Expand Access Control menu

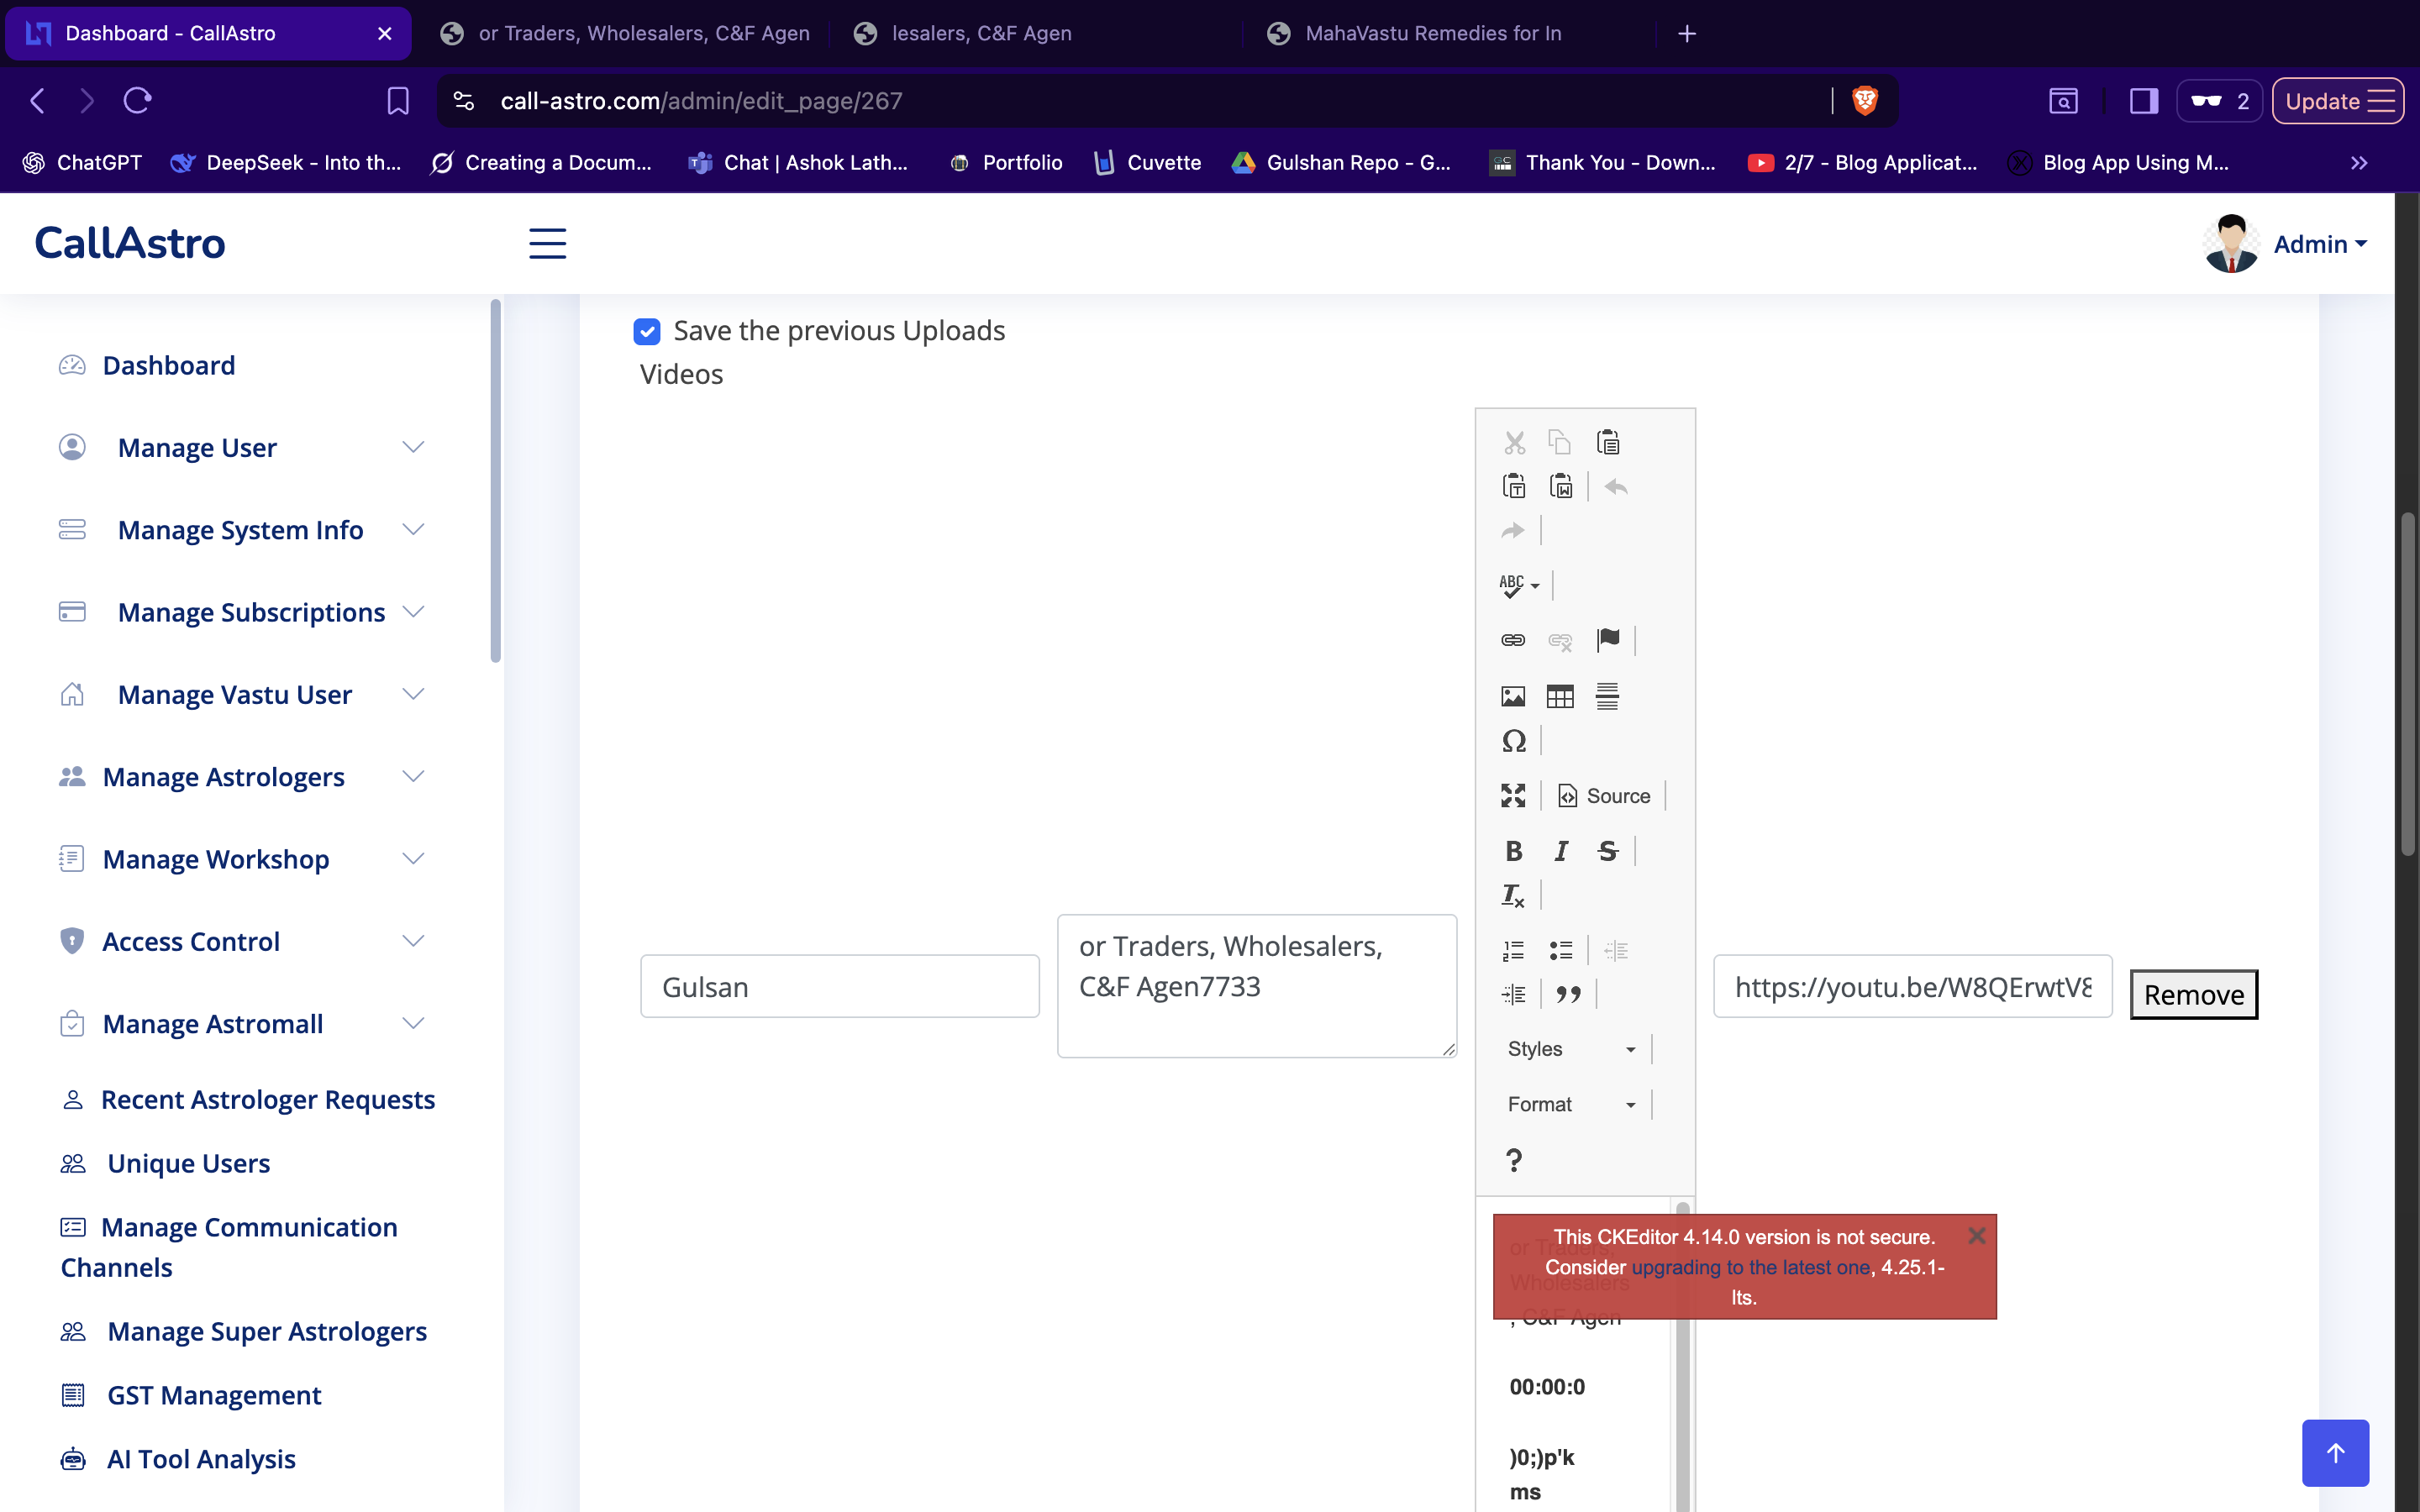(x=242, y=941)
